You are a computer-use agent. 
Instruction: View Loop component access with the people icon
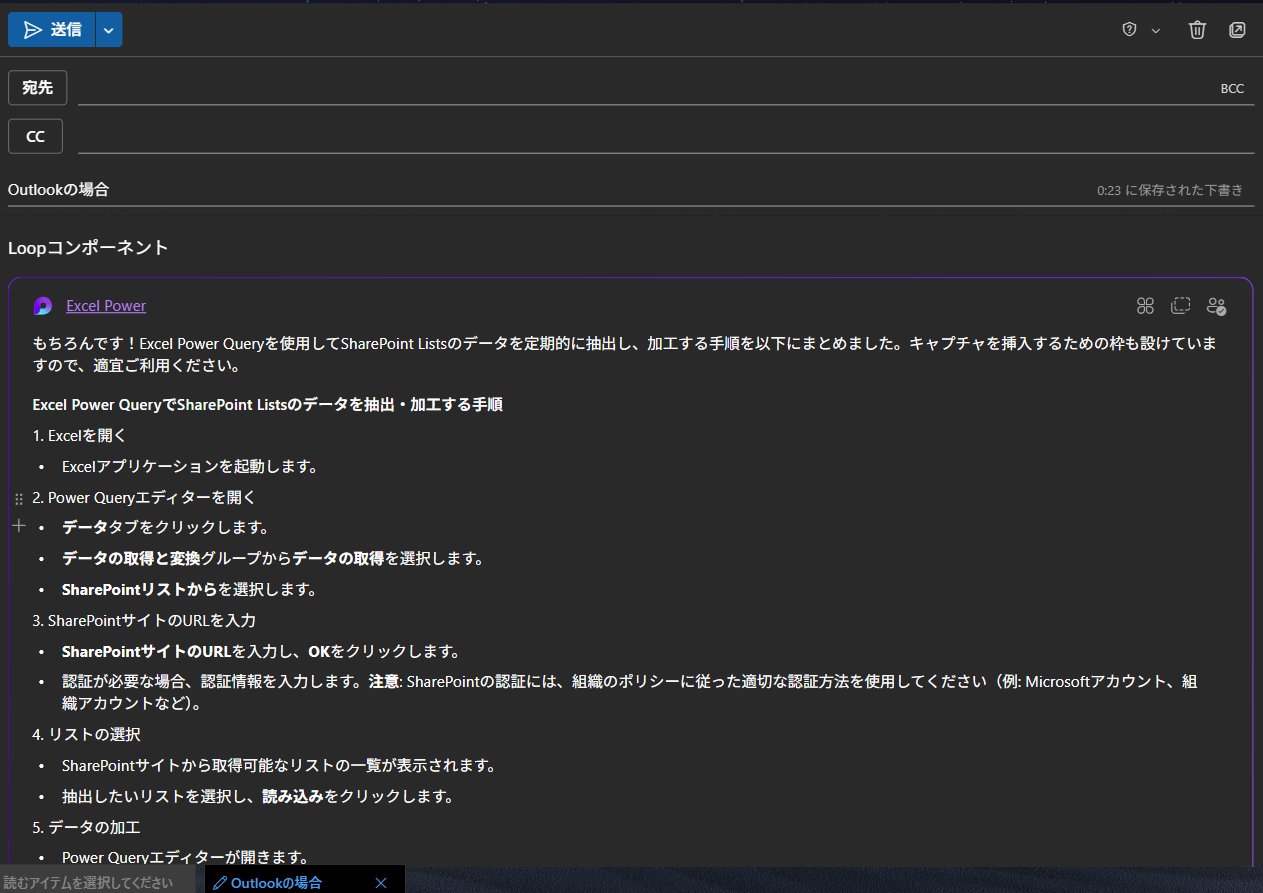click(x=1216, y=306)
